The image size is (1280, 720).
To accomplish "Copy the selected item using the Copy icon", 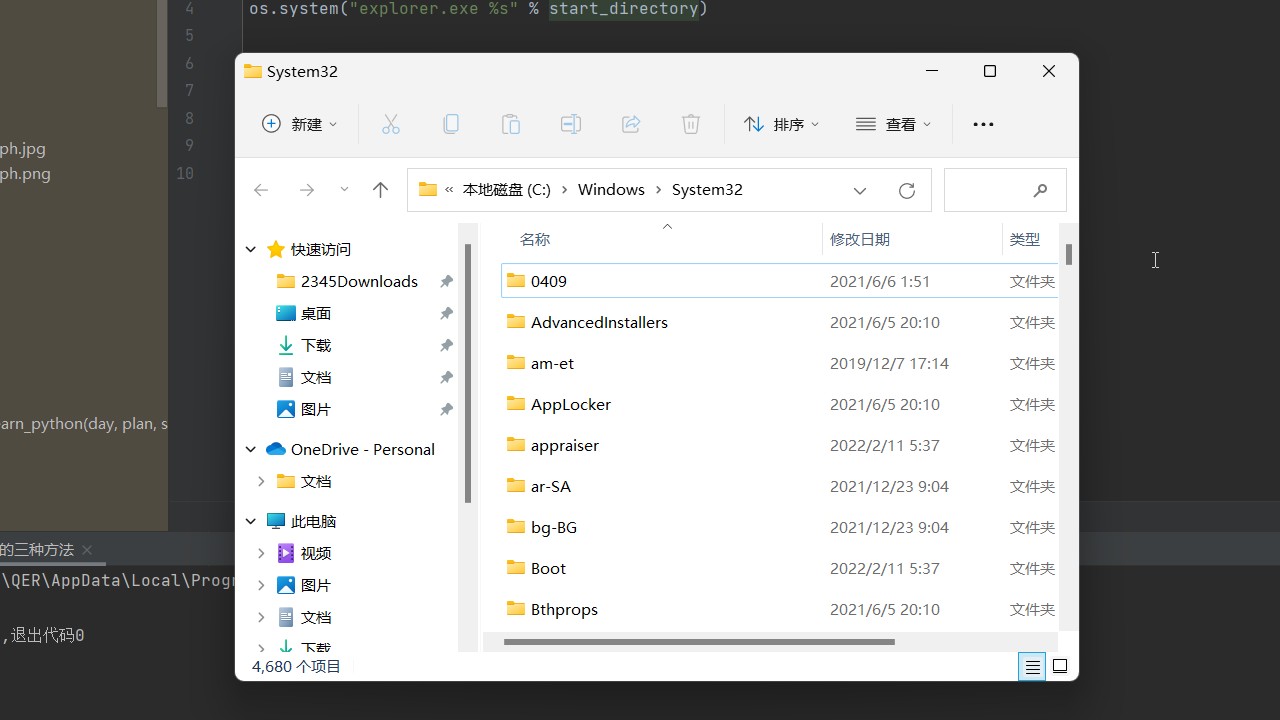I will tap(450, 123).
